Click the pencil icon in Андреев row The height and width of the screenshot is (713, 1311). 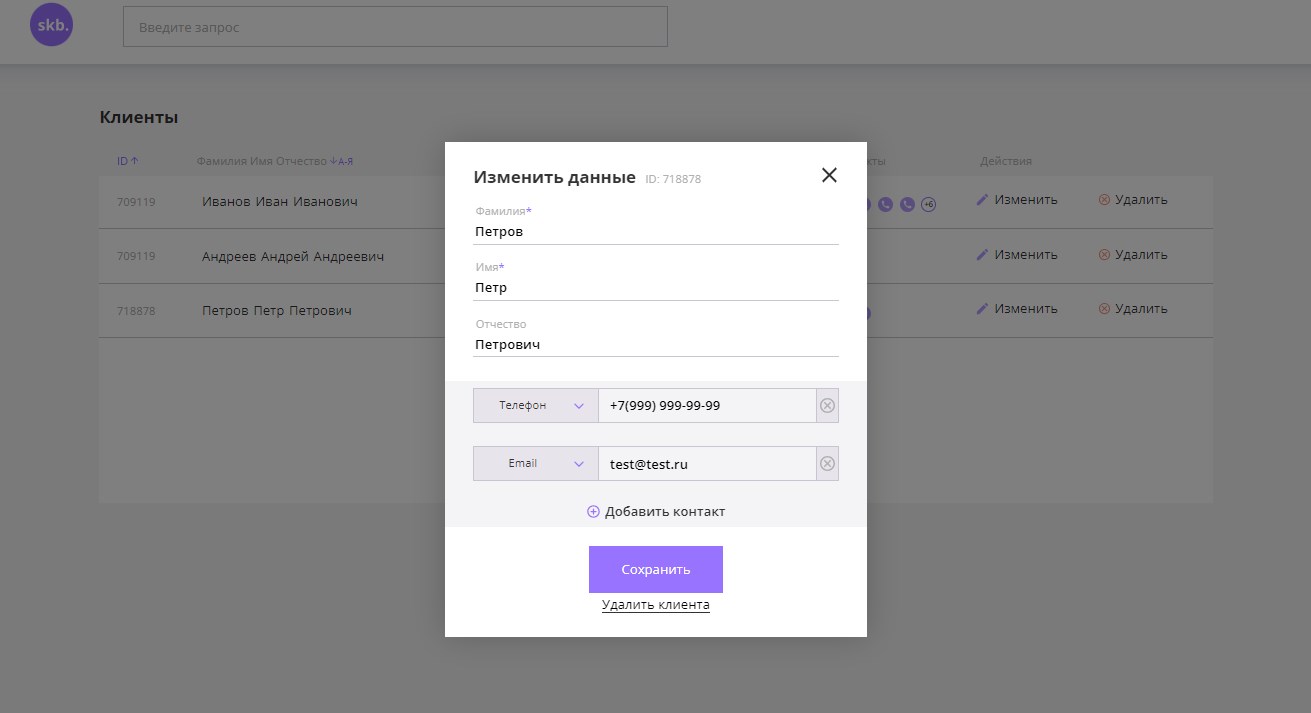point(982,254)
